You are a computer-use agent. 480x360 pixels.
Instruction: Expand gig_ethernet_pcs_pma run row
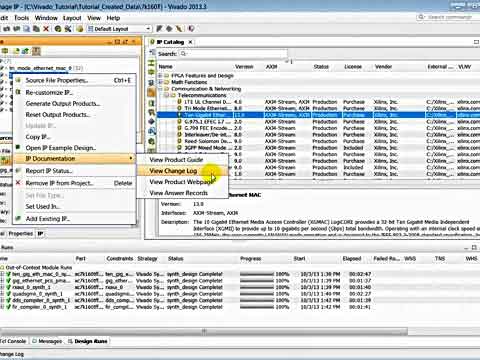tap(2, 281)
